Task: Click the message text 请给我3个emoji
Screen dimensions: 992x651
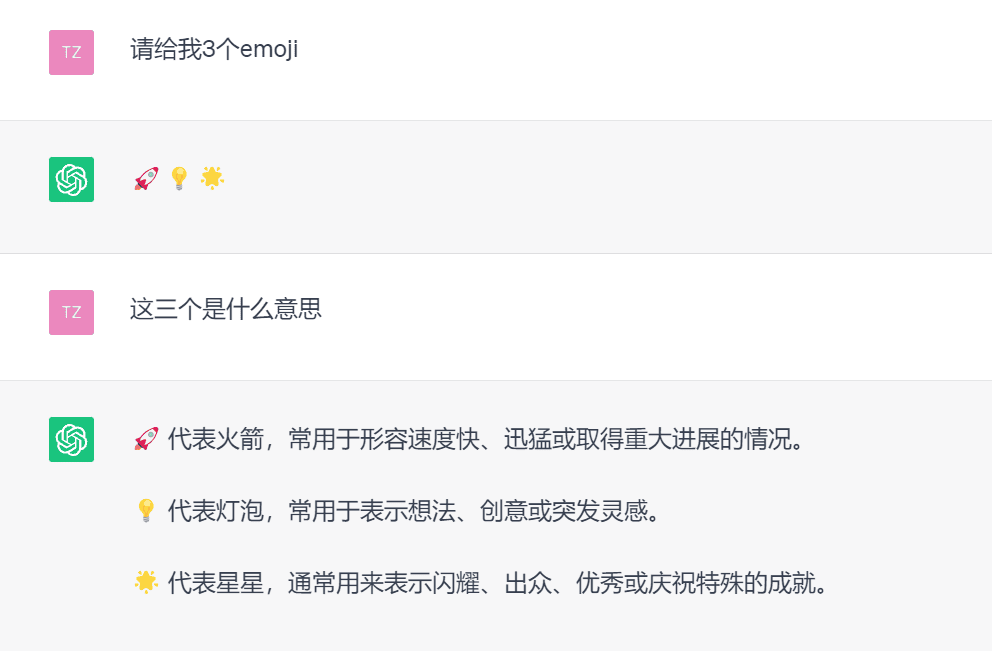Action: pyautogui.click(x=214, y=49)
